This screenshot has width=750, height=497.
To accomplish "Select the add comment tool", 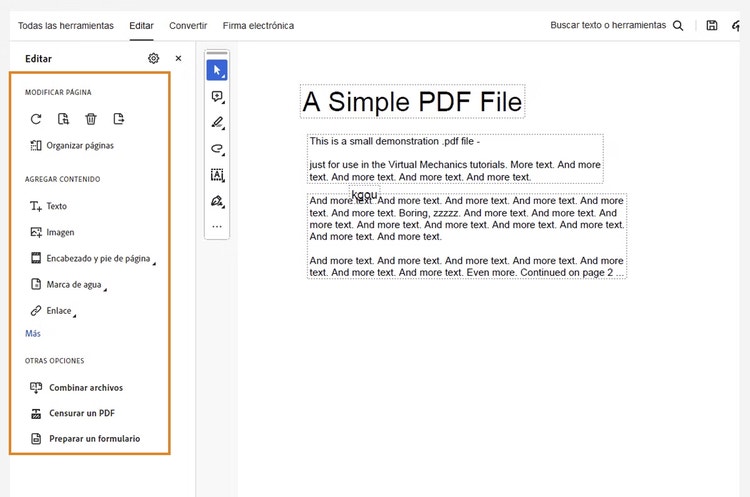I will (217, 97).
